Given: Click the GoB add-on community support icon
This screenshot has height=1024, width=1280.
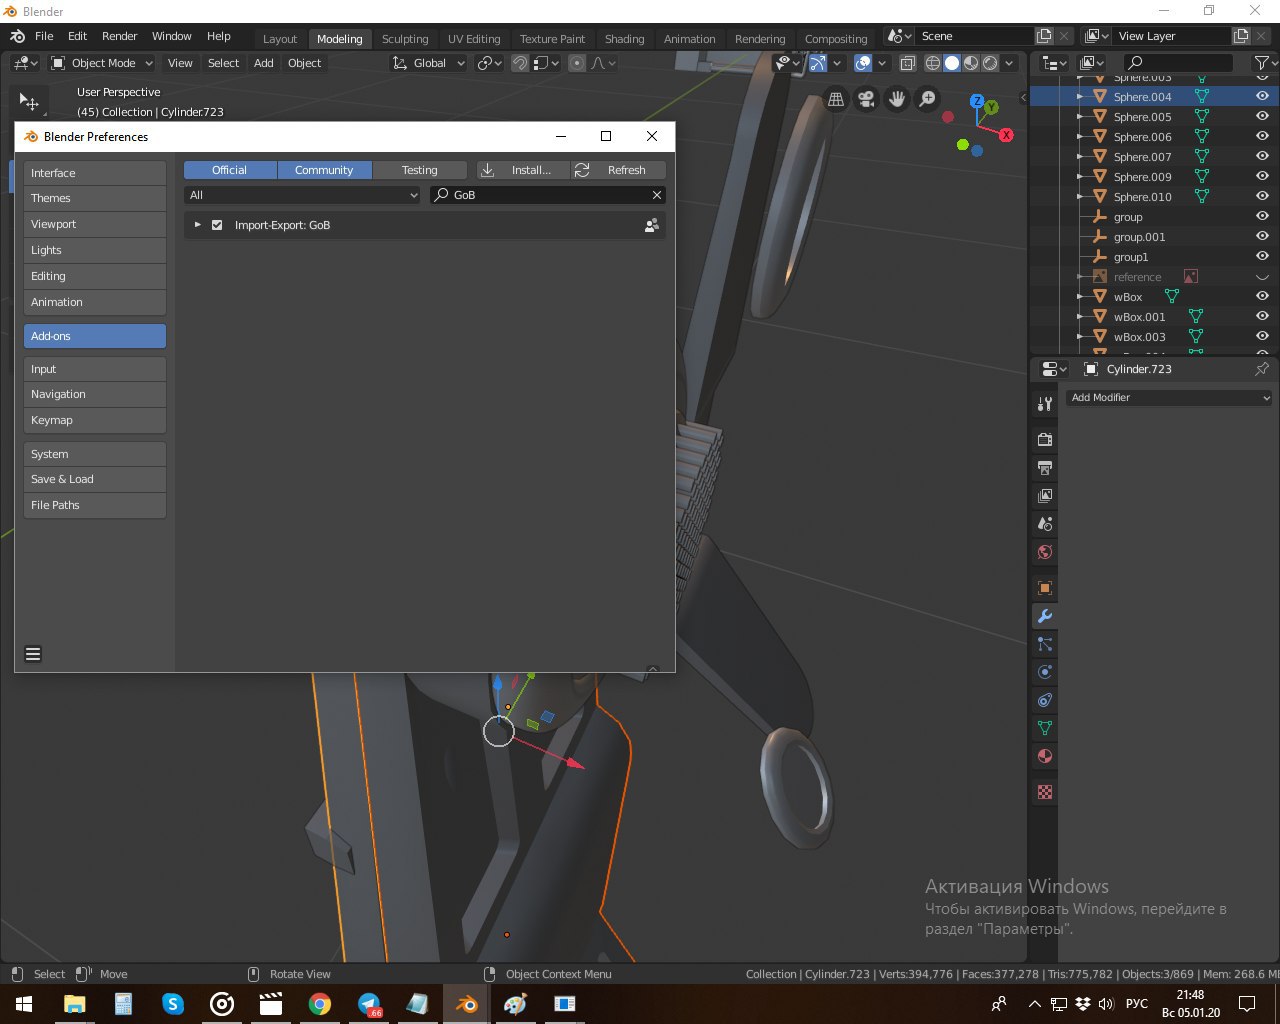Looking at the screenshot, I should point(652,225).
